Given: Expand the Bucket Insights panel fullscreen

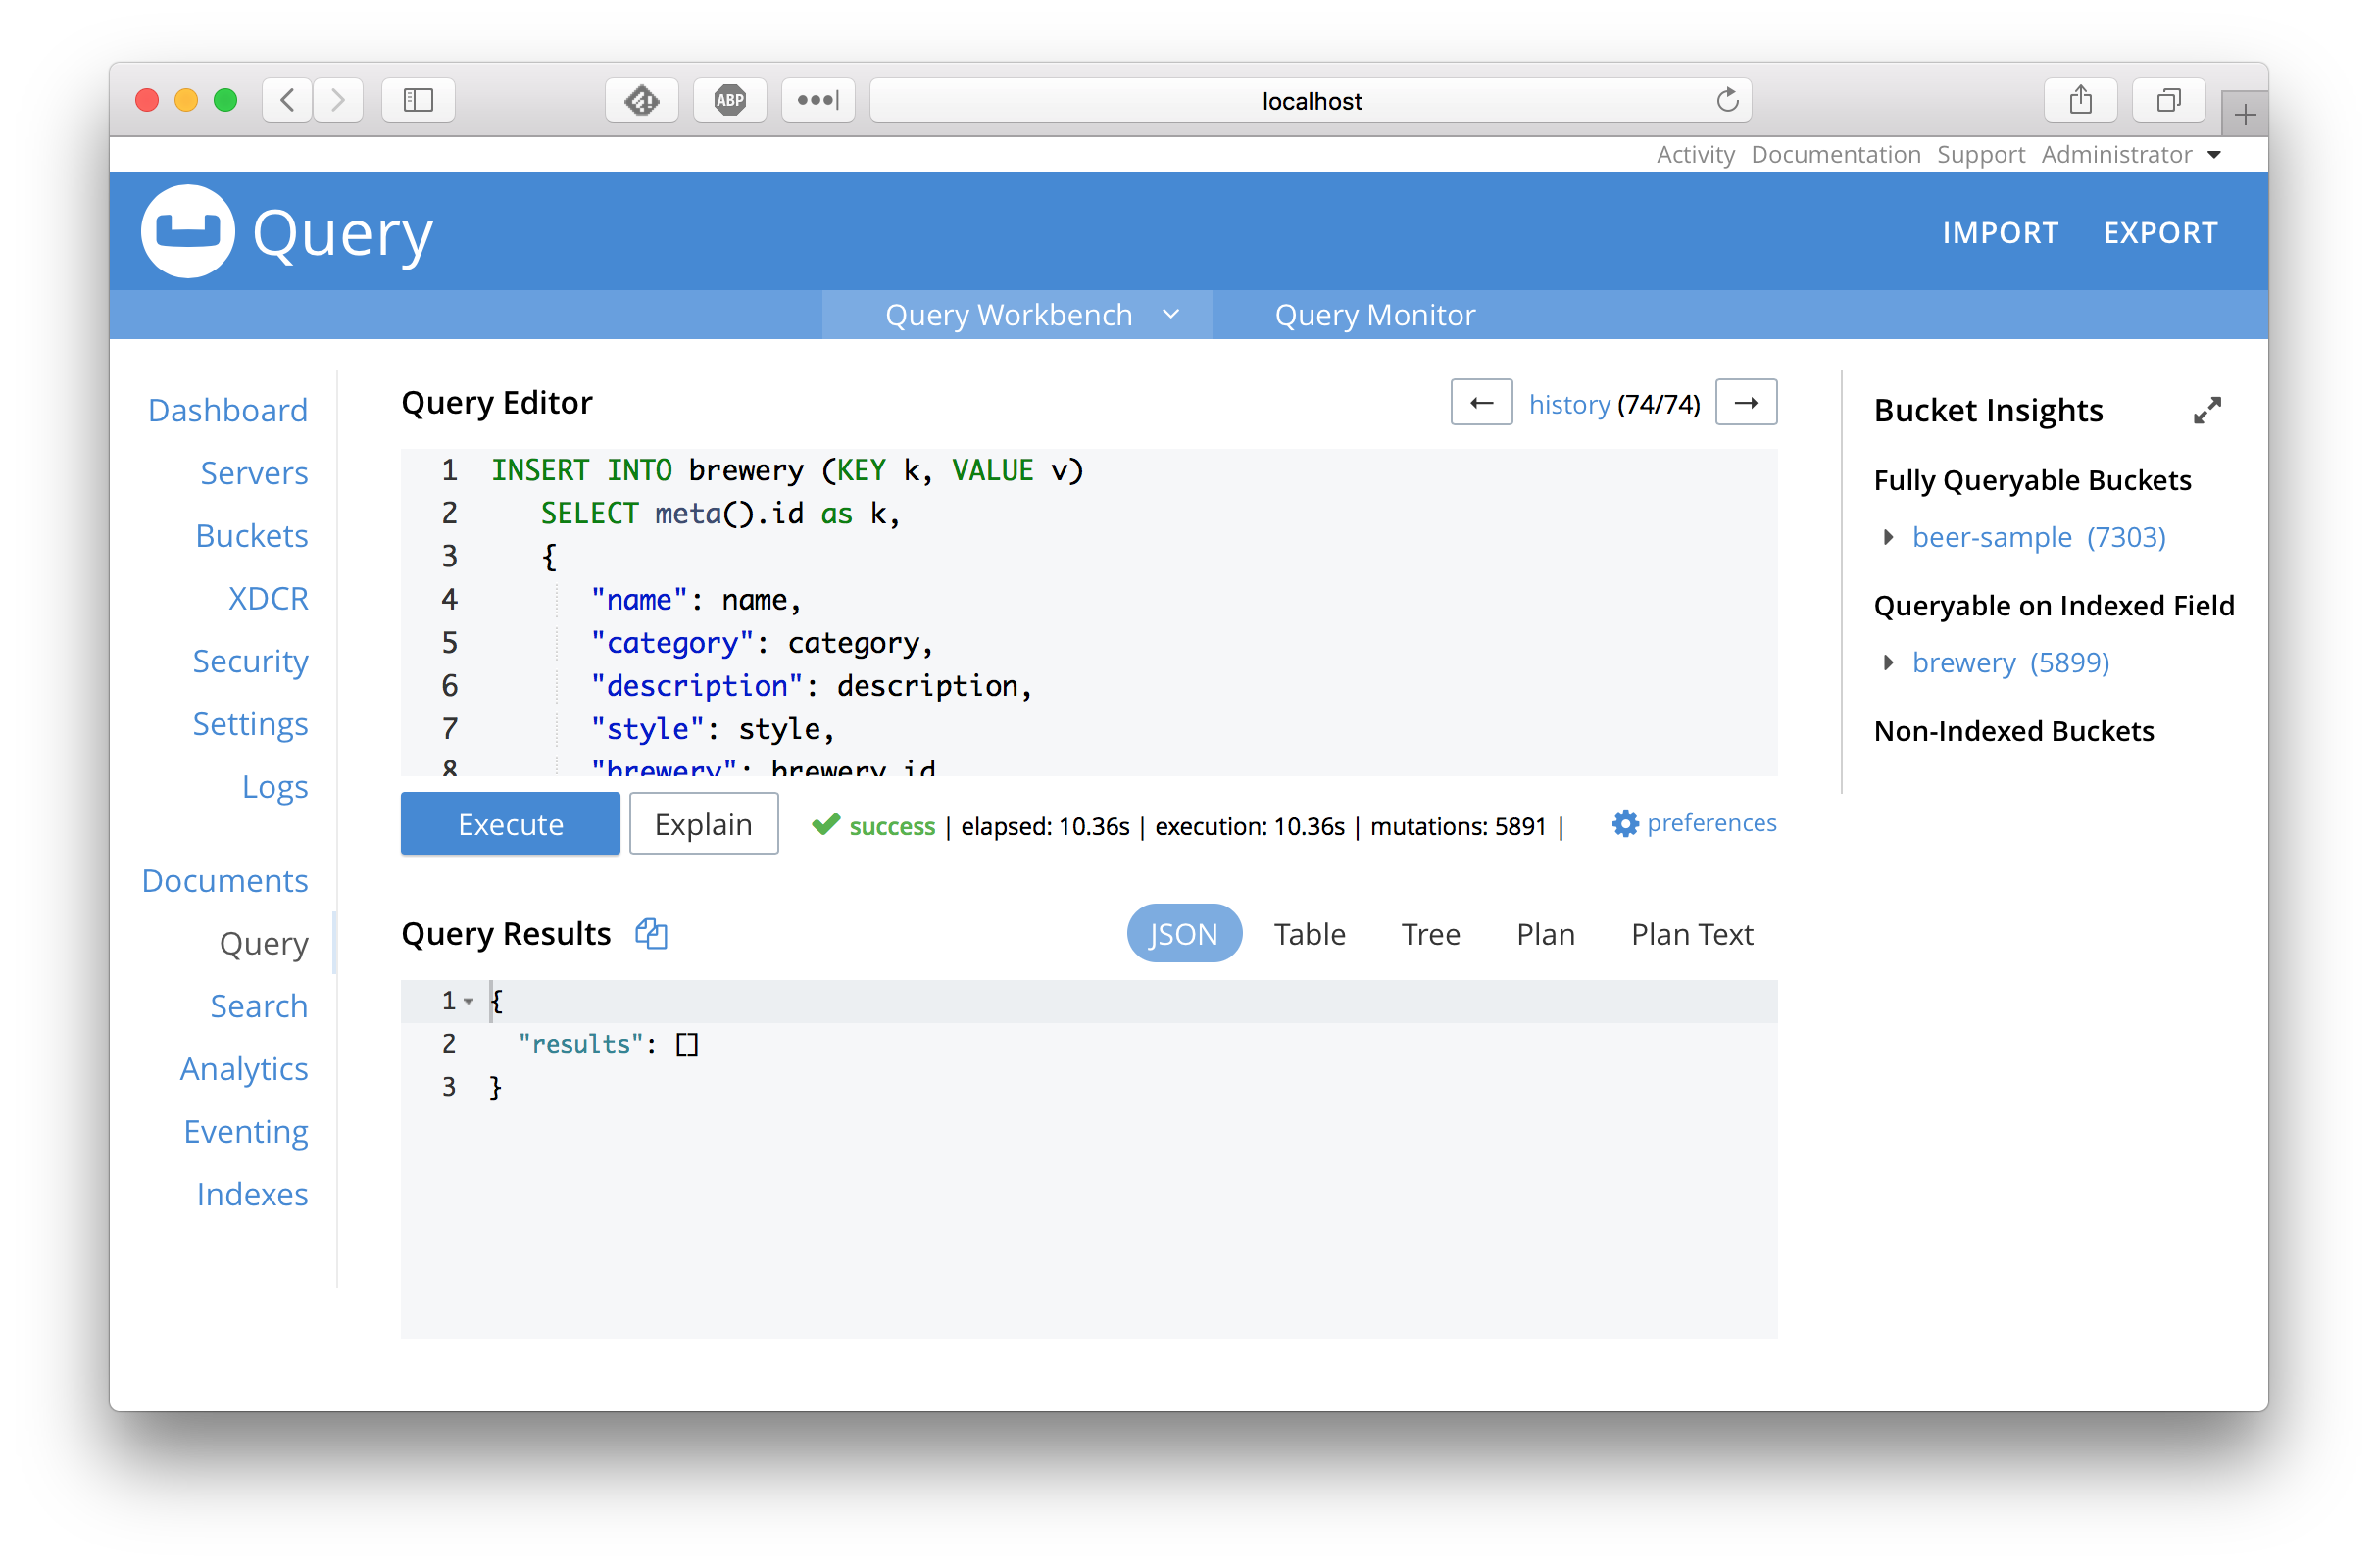Looking at the screenshot, I should (2206, 410).
